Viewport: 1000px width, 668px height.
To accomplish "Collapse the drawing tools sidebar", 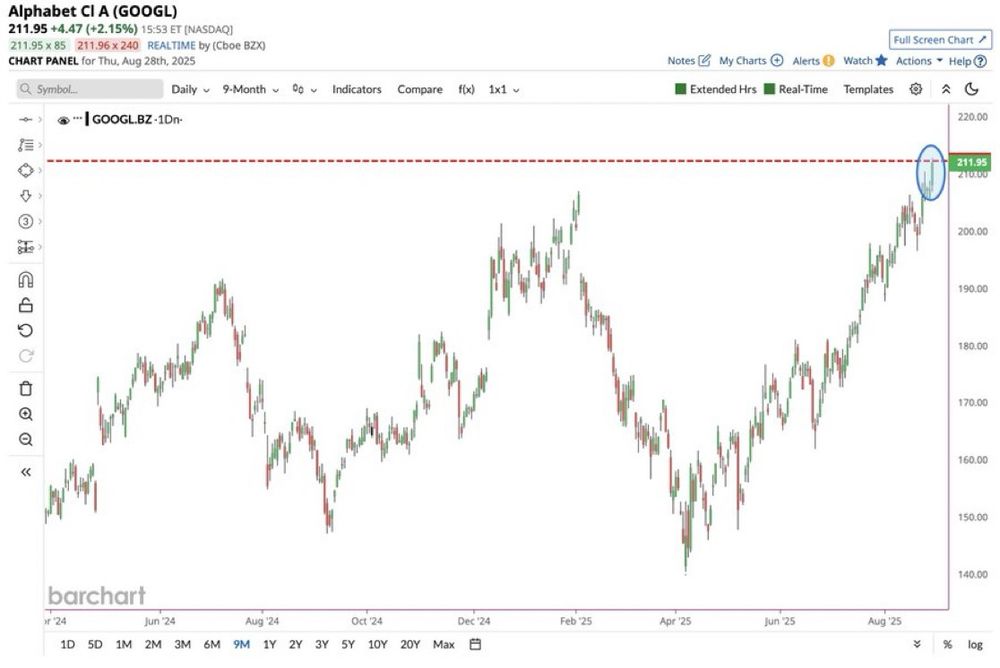I will coord(26,472).
